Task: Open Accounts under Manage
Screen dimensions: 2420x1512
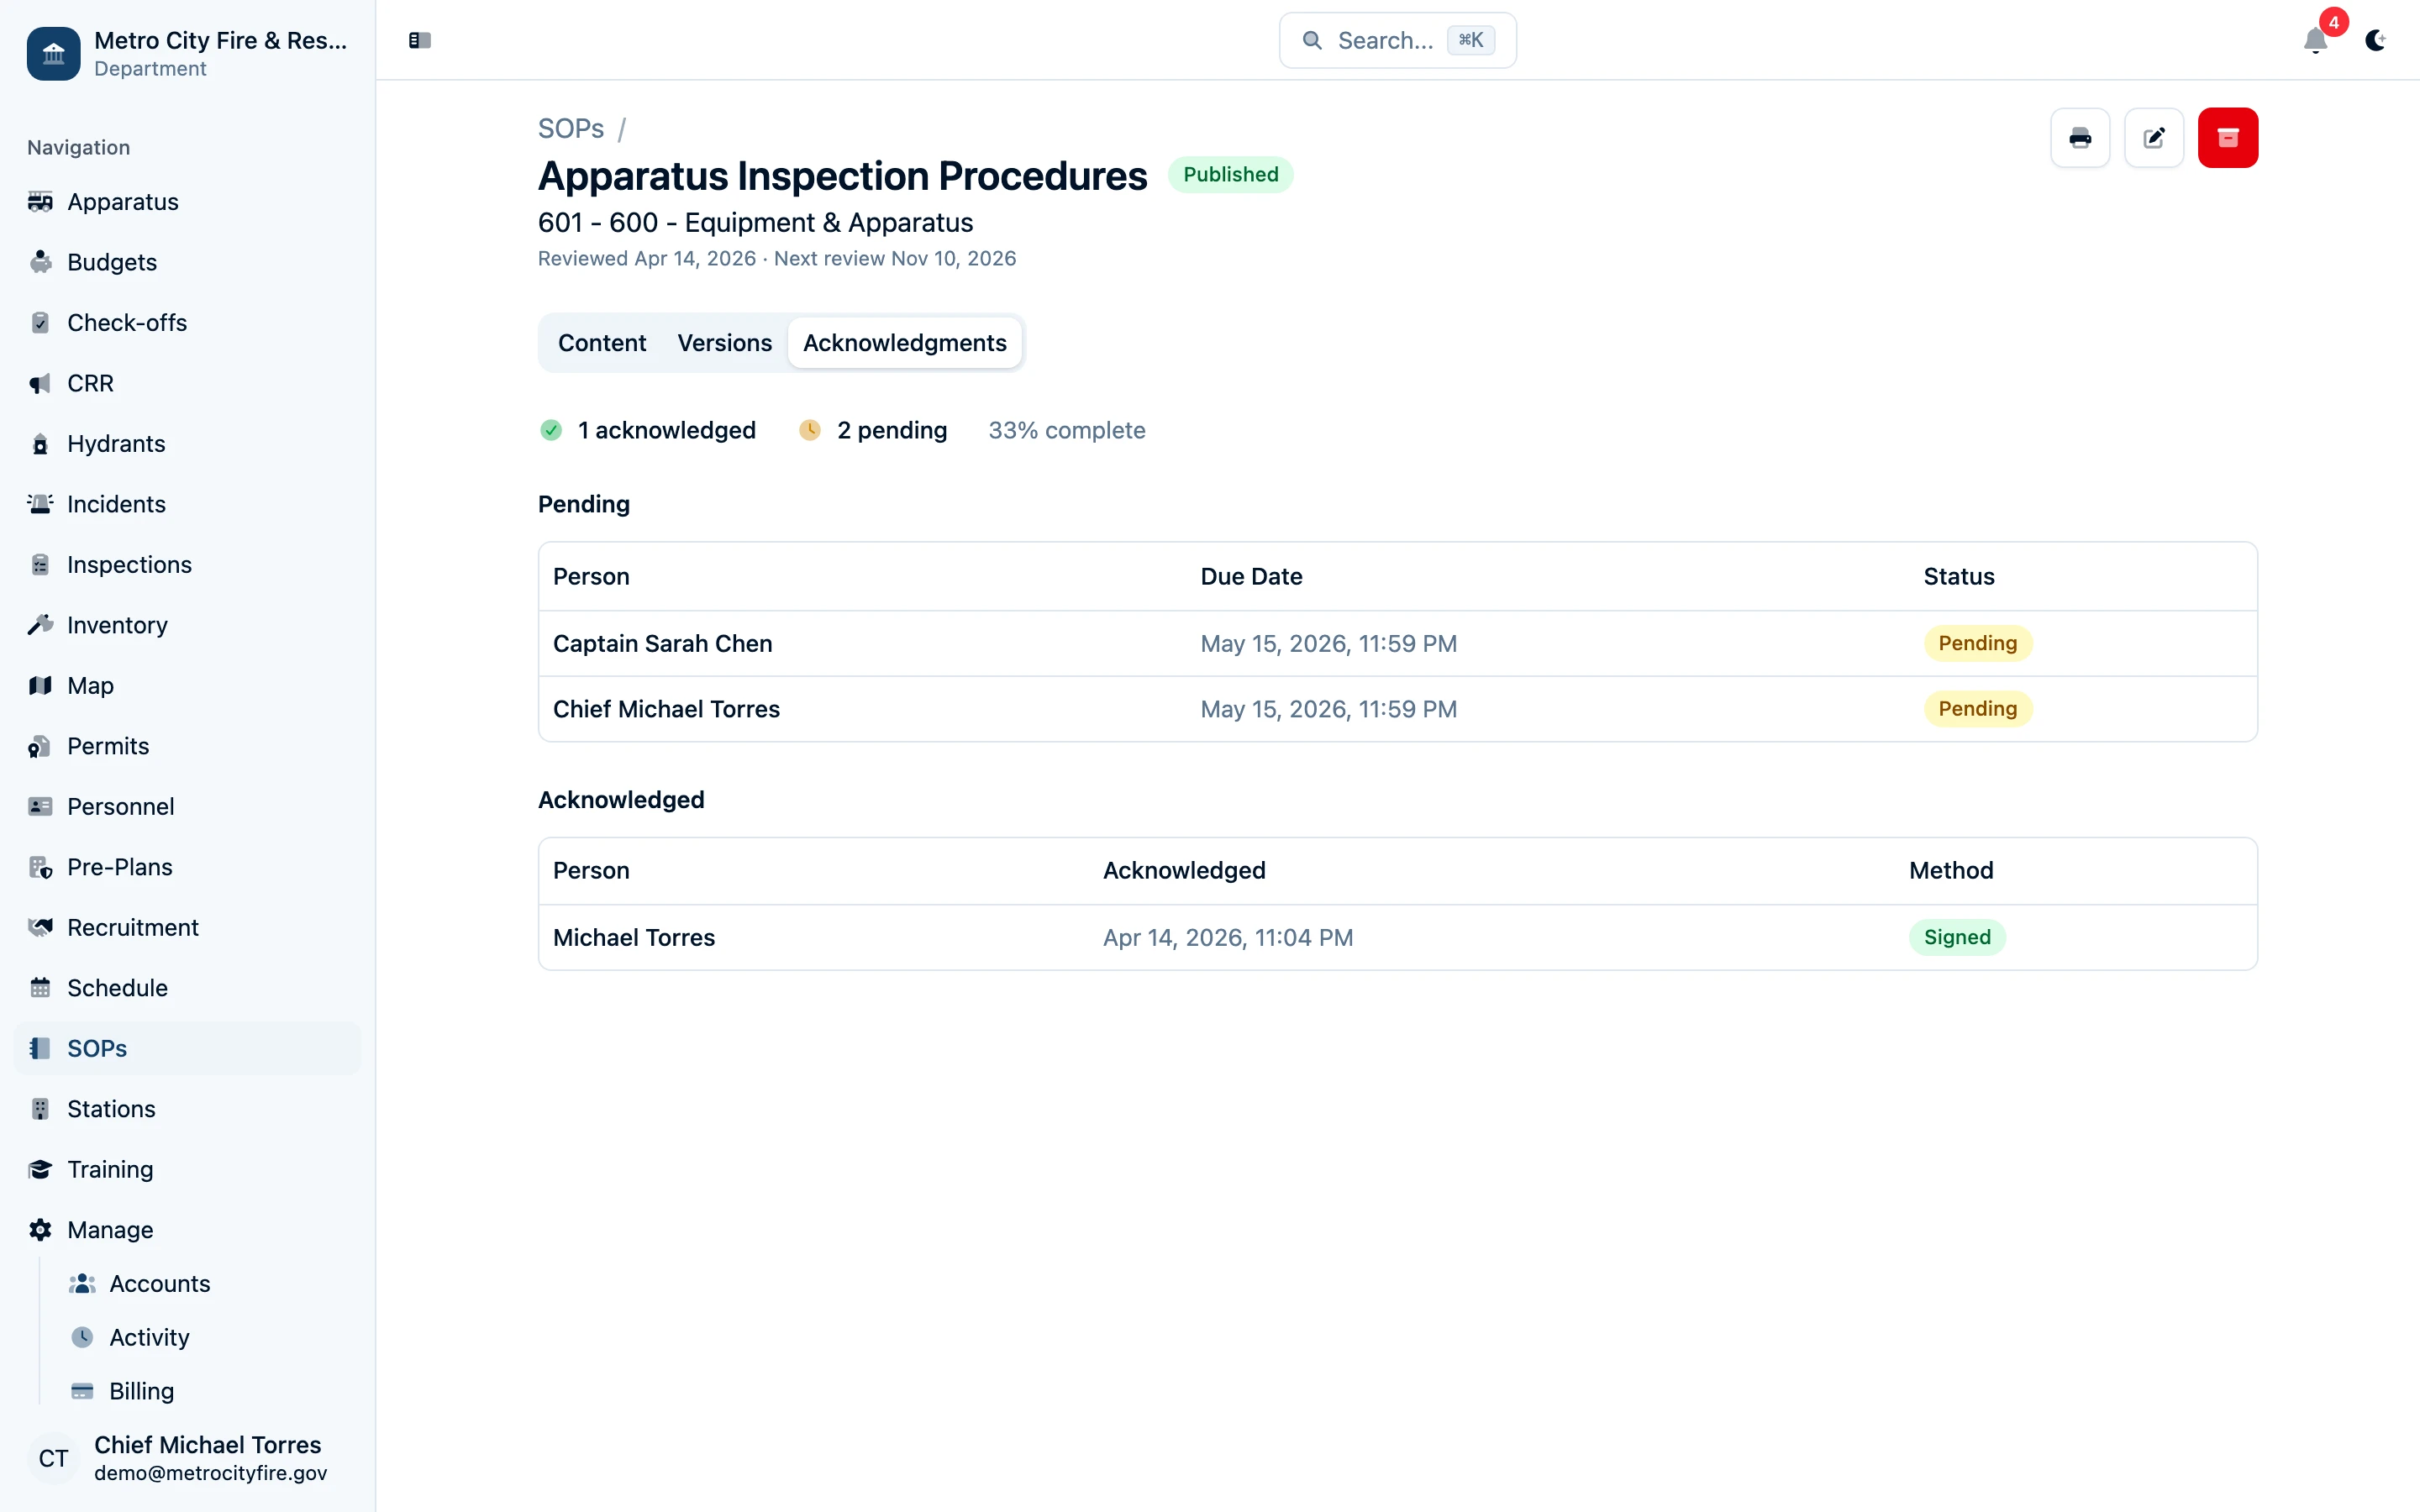Action: (x=159, y=1283)
